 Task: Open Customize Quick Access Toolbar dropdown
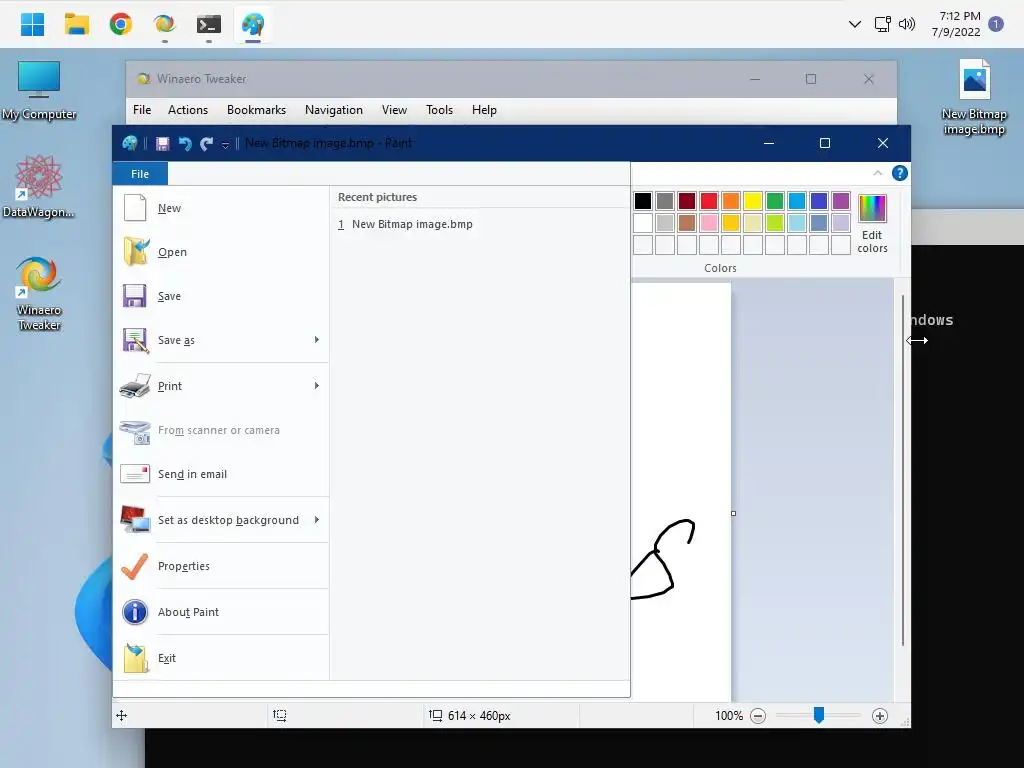[225, 144]
